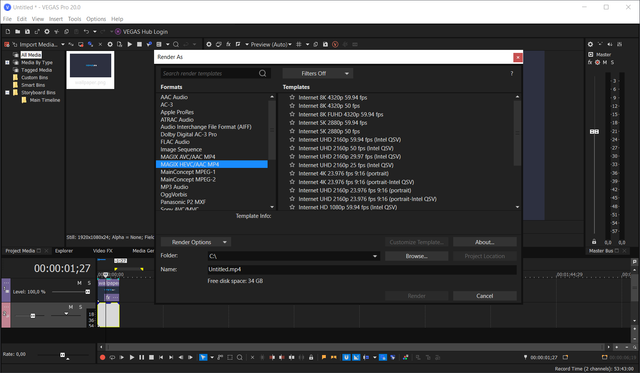Expand the Media By Type tree node
The width and height of the screenshot is (640, 373).
tap(7, 62)
